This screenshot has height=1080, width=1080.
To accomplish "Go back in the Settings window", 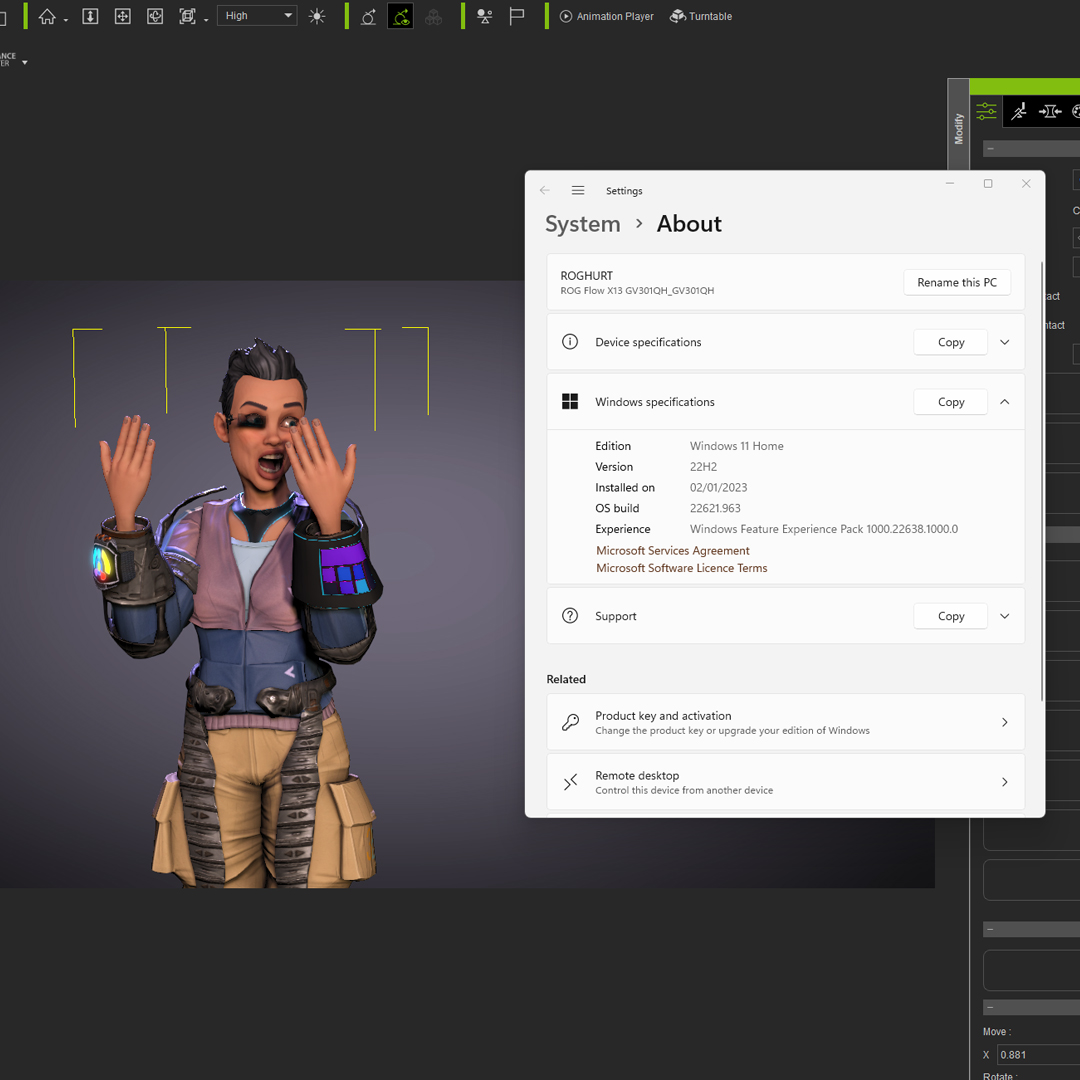I will click(545, 190).
